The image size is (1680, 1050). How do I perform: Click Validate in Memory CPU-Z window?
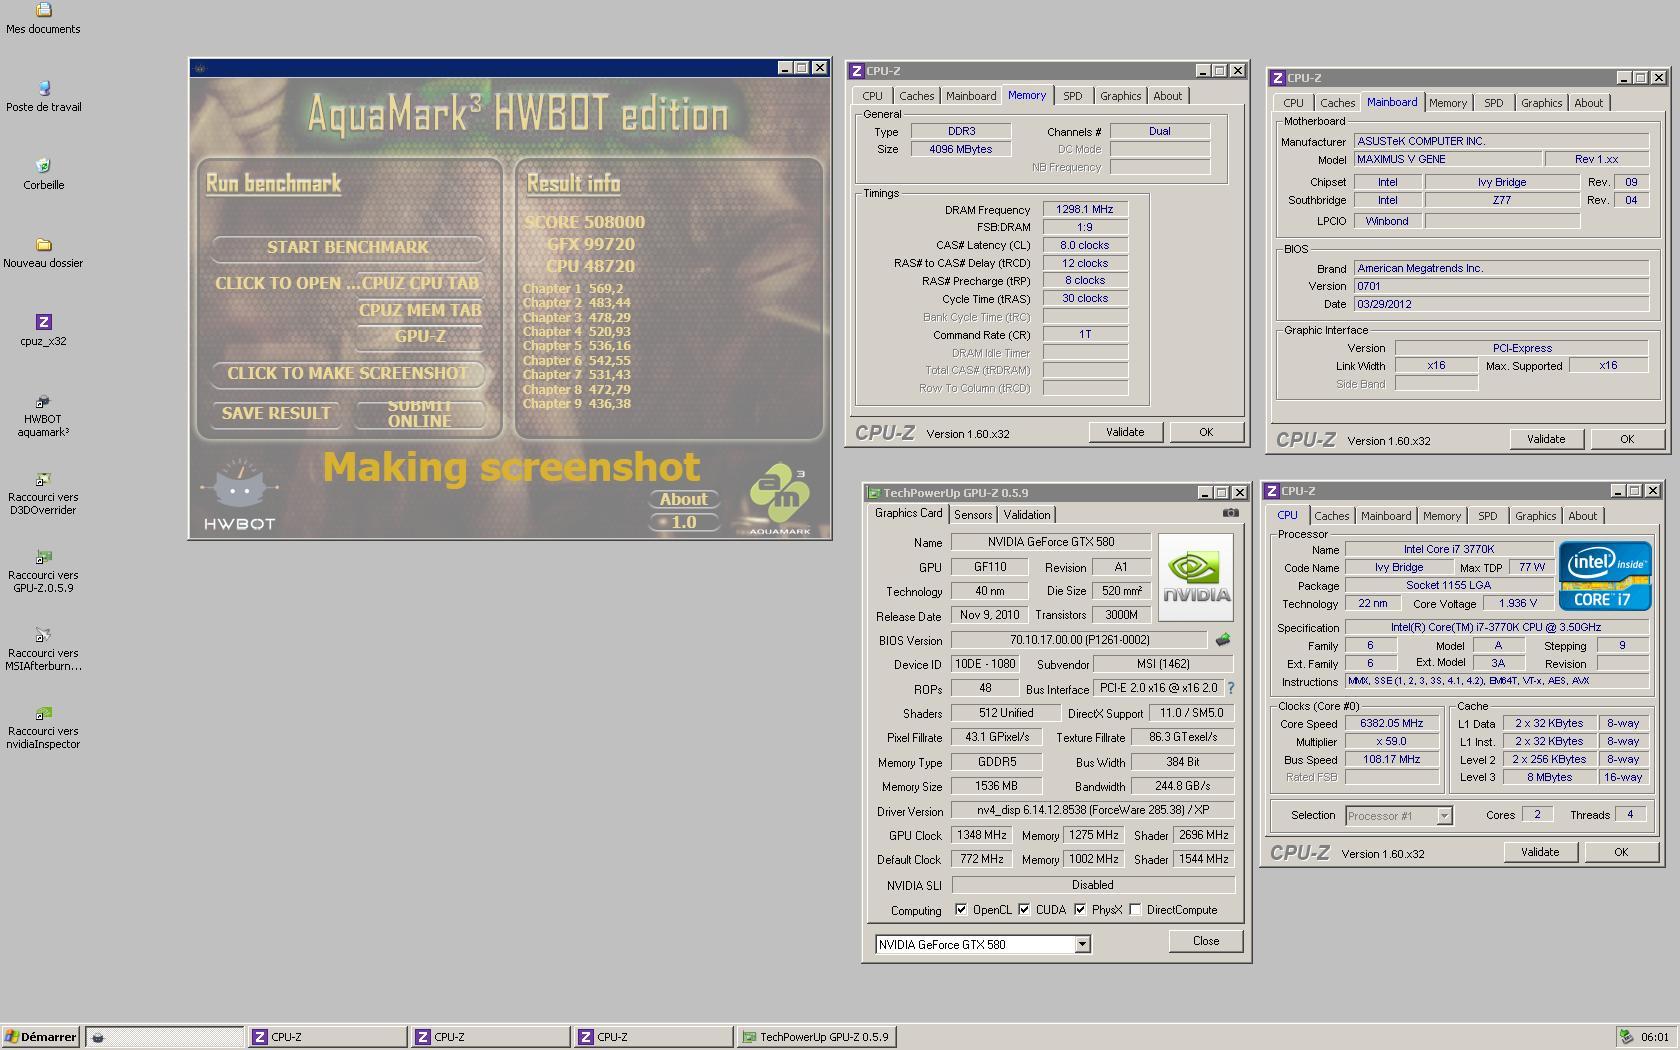(x=1125, y=432)
